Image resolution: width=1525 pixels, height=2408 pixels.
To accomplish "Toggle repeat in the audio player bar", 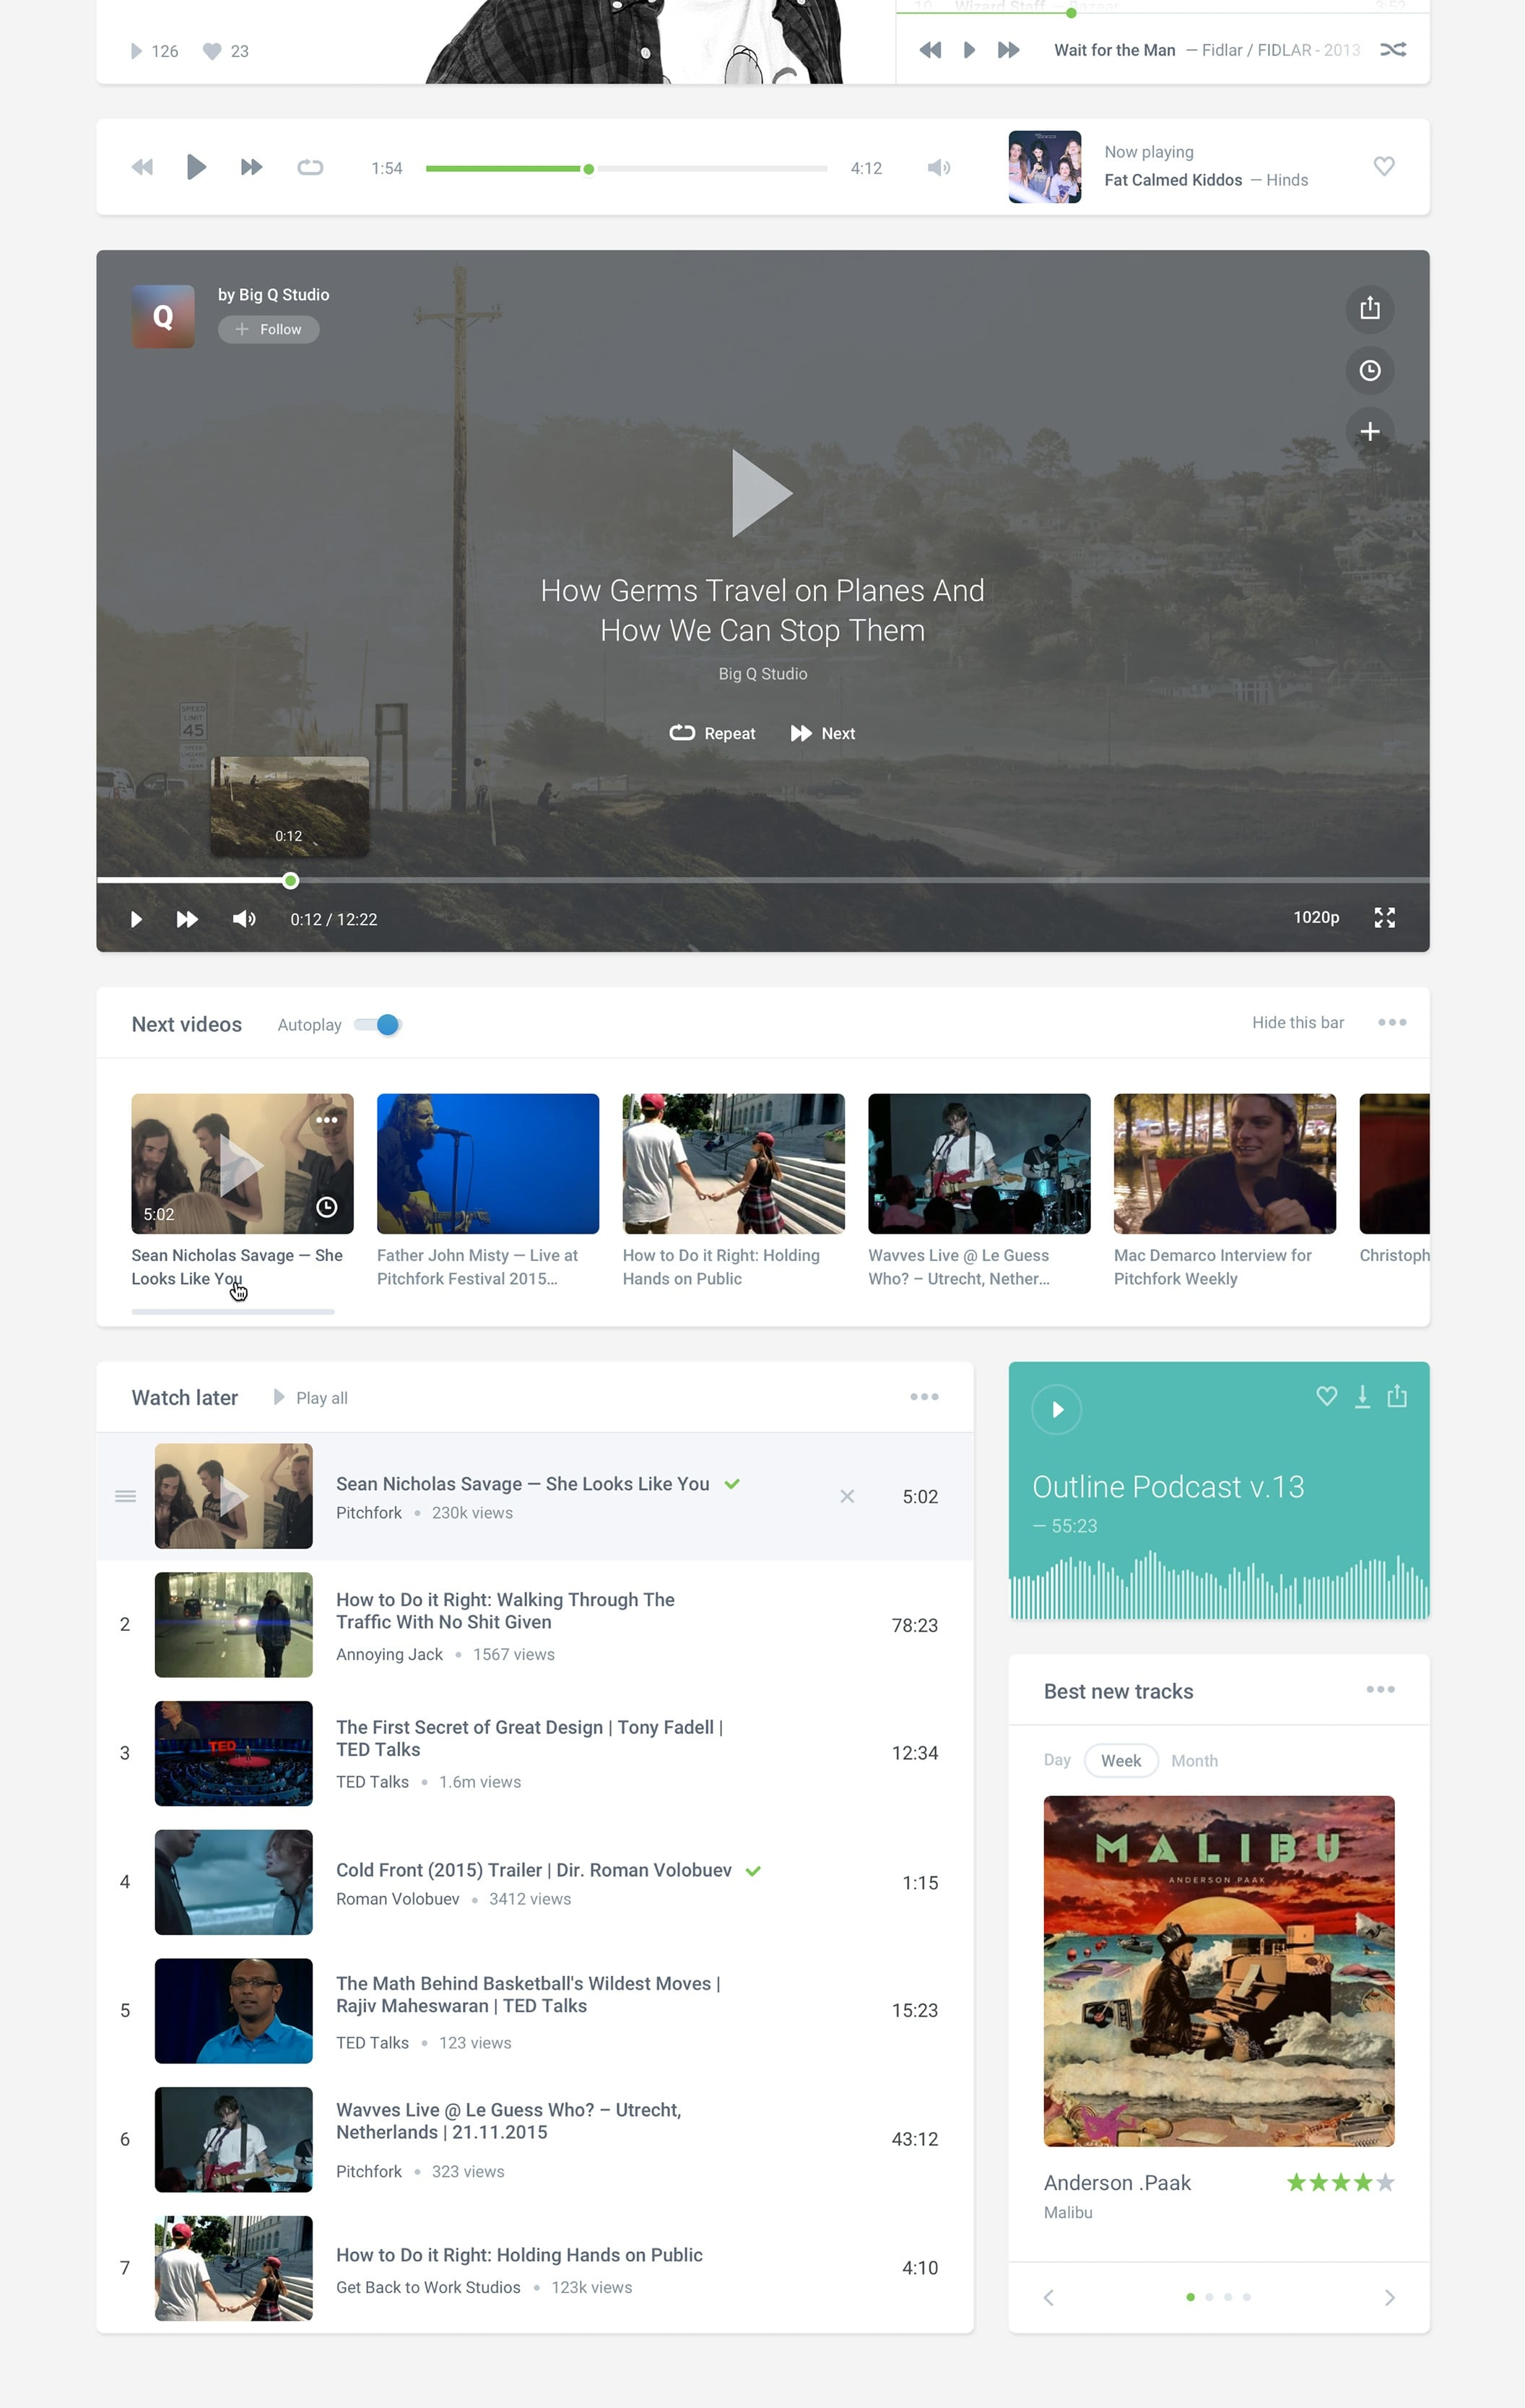I will pos(310,167).
